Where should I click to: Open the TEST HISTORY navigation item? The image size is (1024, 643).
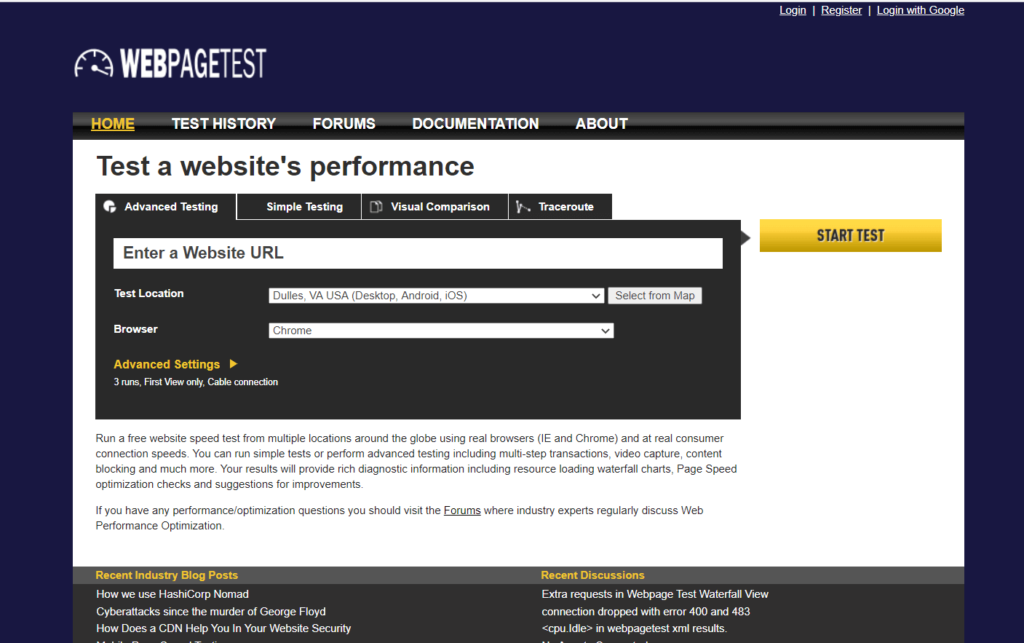point(223,123)
